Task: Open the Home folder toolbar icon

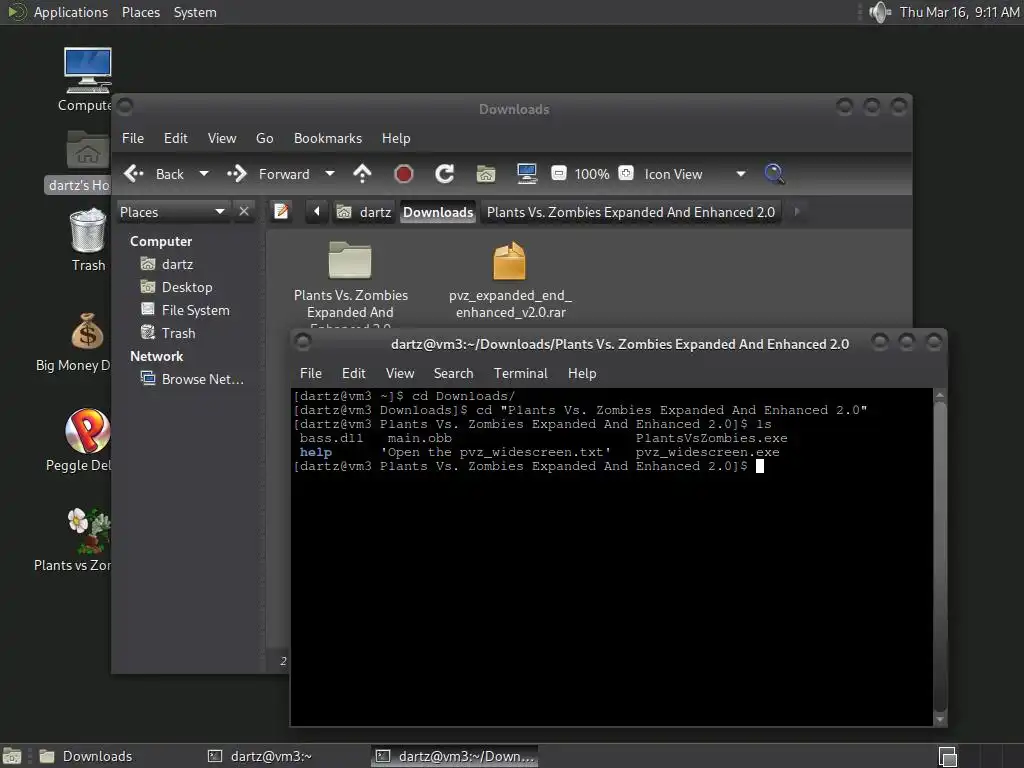Action: point(486,174)
